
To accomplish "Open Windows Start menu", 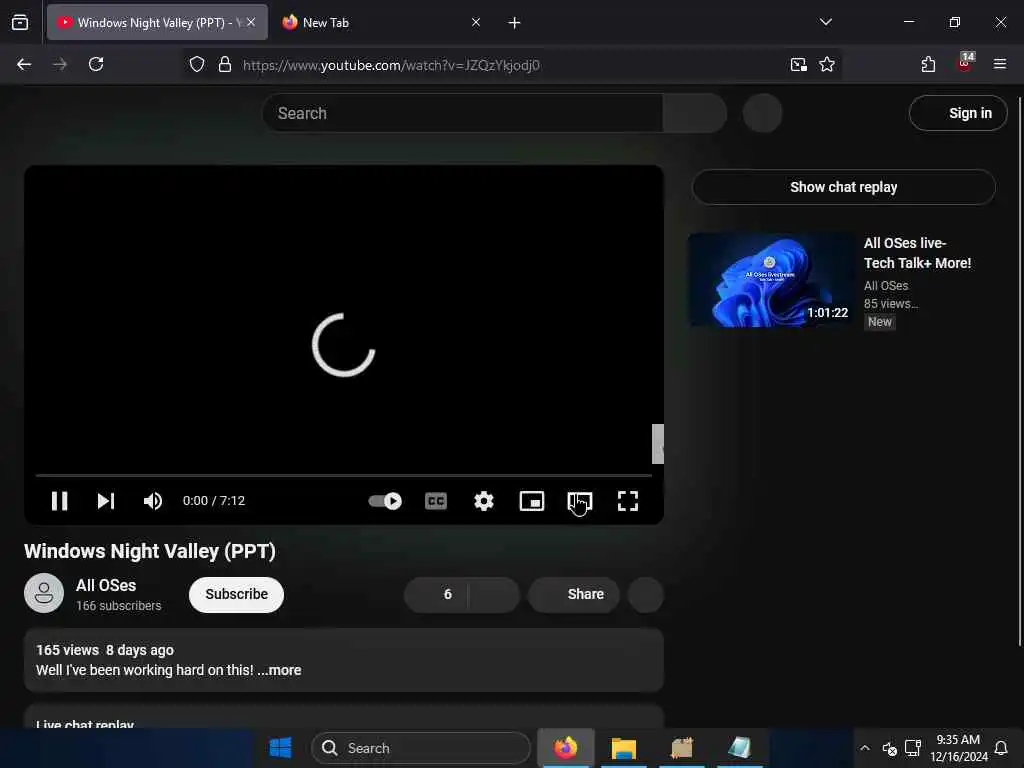I will 281,748.
